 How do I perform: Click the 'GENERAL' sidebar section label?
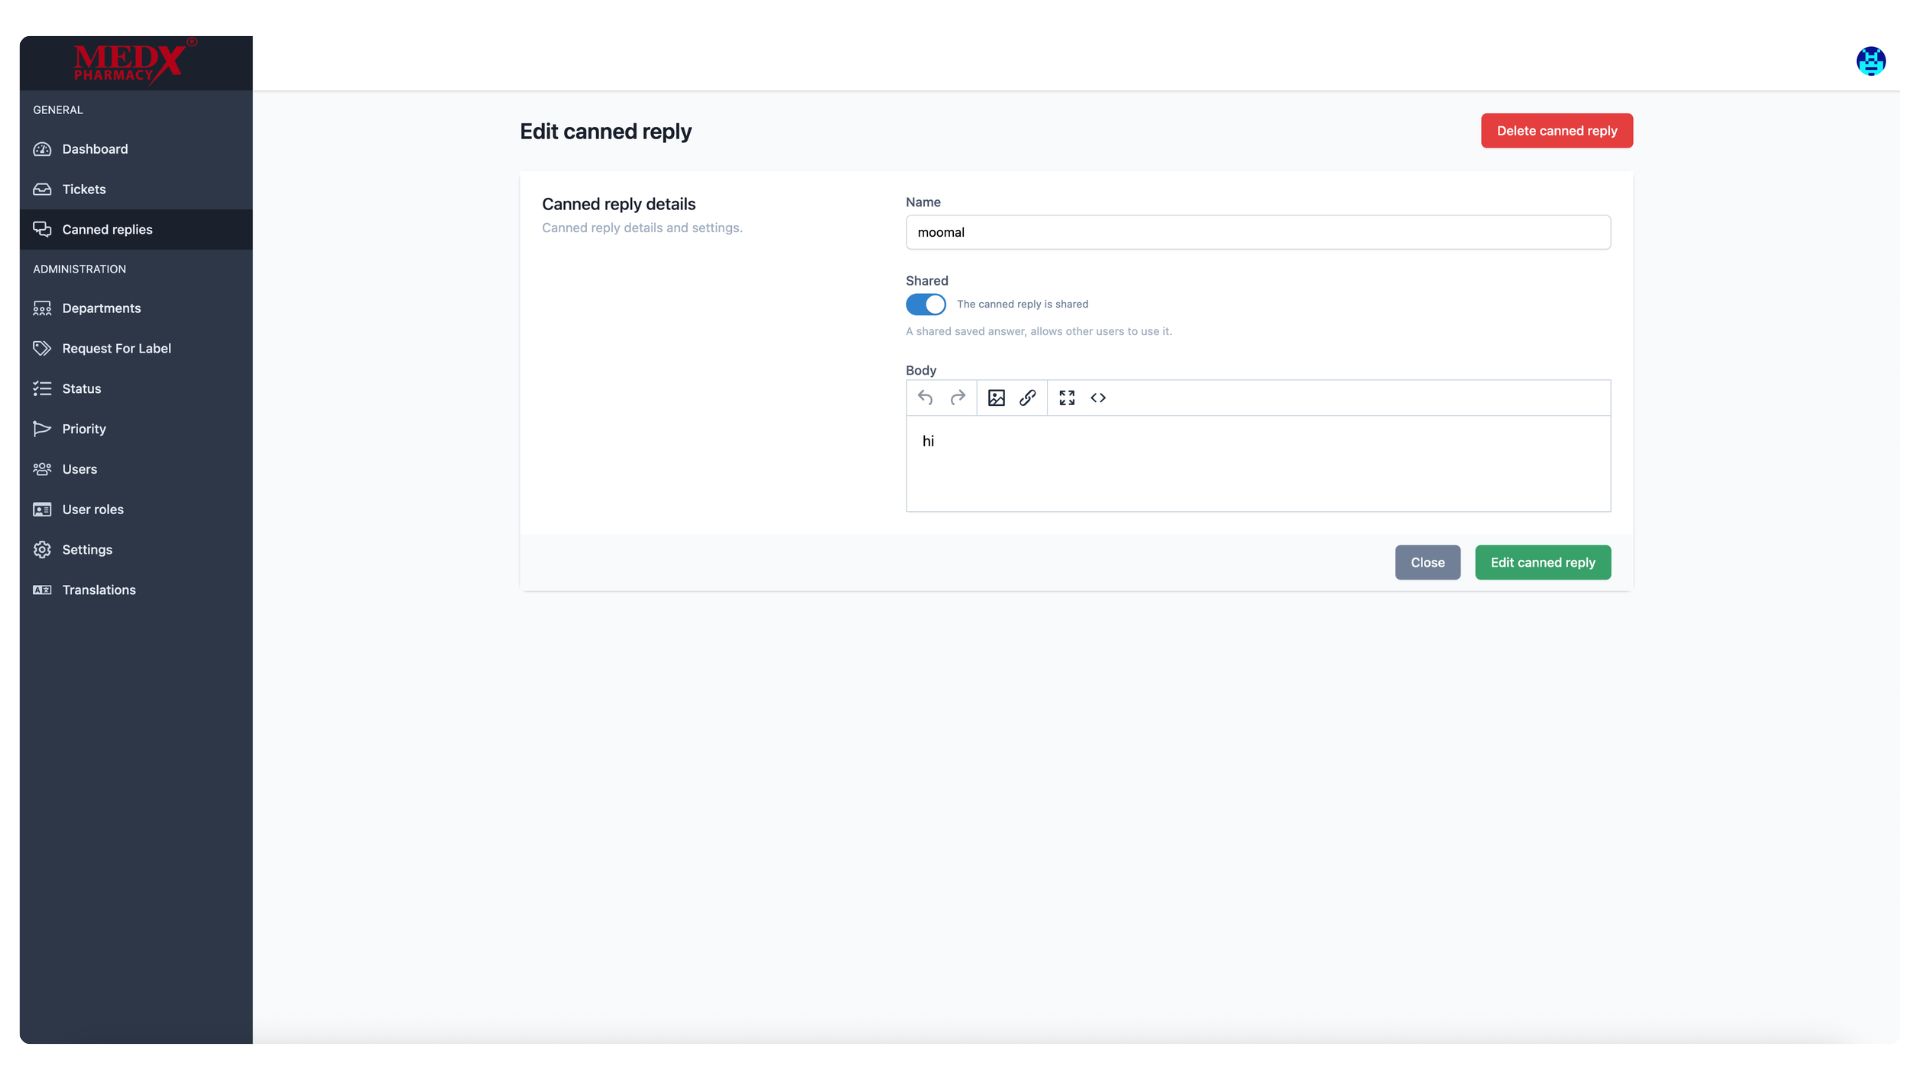pyautogui.click(x=58, y=110)
